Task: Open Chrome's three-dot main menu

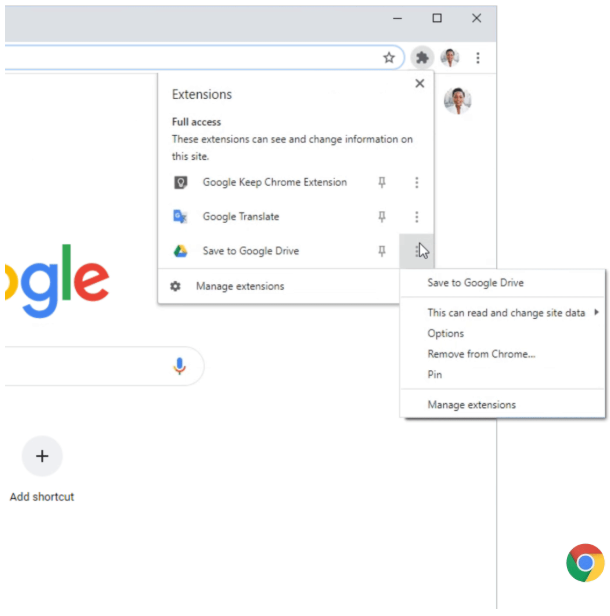Action: pos(478,58)
